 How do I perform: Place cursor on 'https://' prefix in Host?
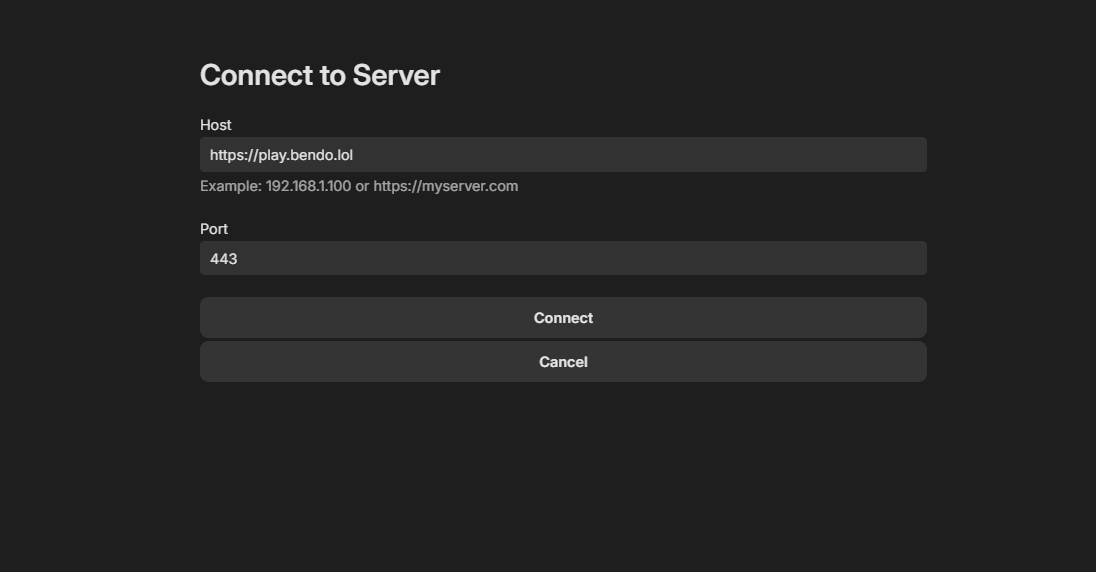tap(232, 155)
